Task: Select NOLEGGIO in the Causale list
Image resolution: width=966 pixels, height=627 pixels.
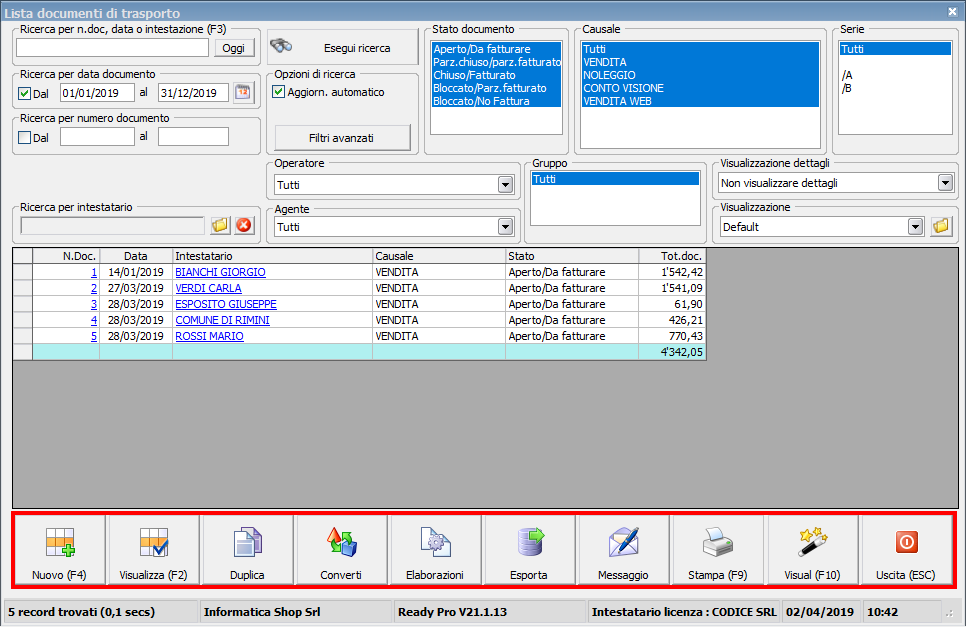Action: pos(700,75)
